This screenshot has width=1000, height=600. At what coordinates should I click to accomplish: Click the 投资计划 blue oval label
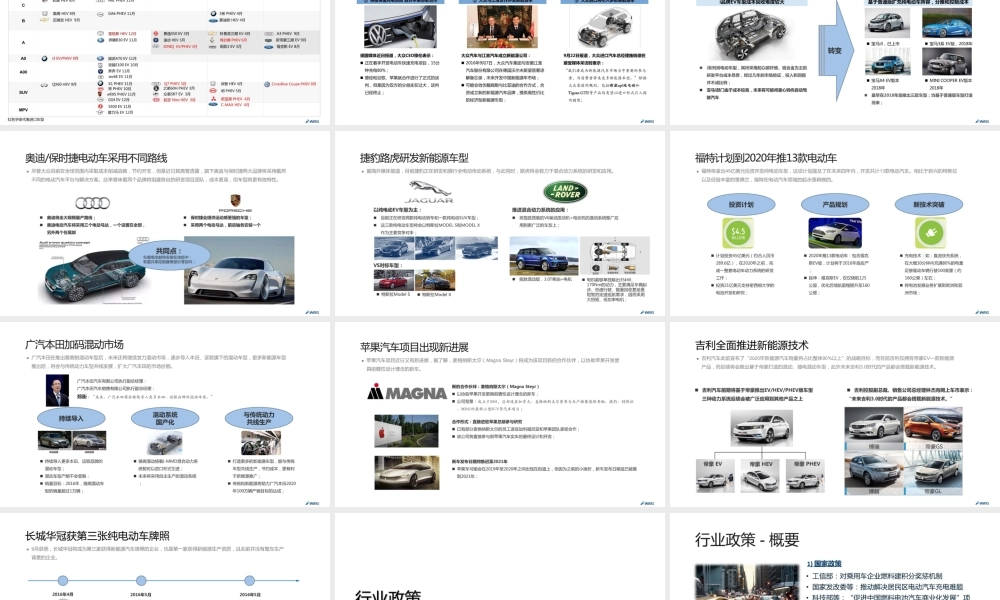(x=741, y=203)
